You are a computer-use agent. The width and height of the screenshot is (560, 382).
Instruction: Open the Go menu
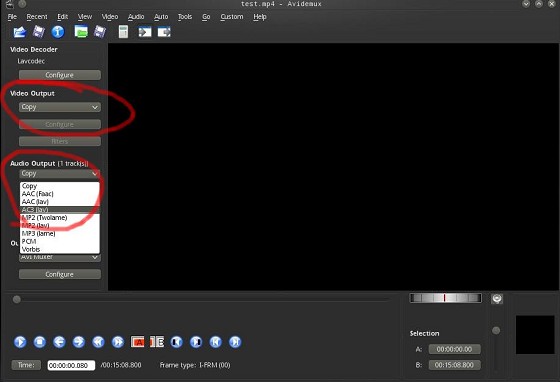click(x=206, y=17)
